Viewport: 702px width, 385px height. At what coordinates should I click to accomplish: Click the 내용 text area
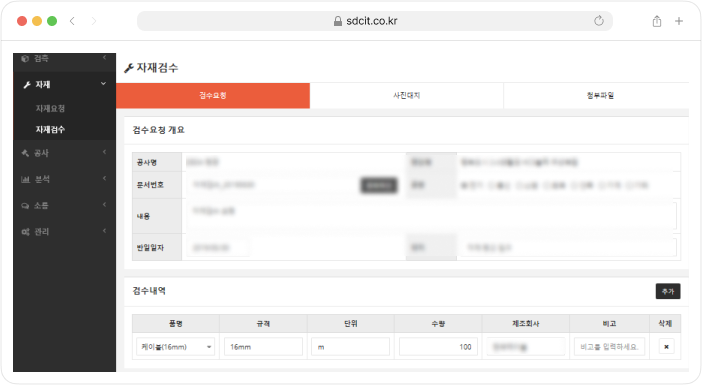(x=431, y=216)
